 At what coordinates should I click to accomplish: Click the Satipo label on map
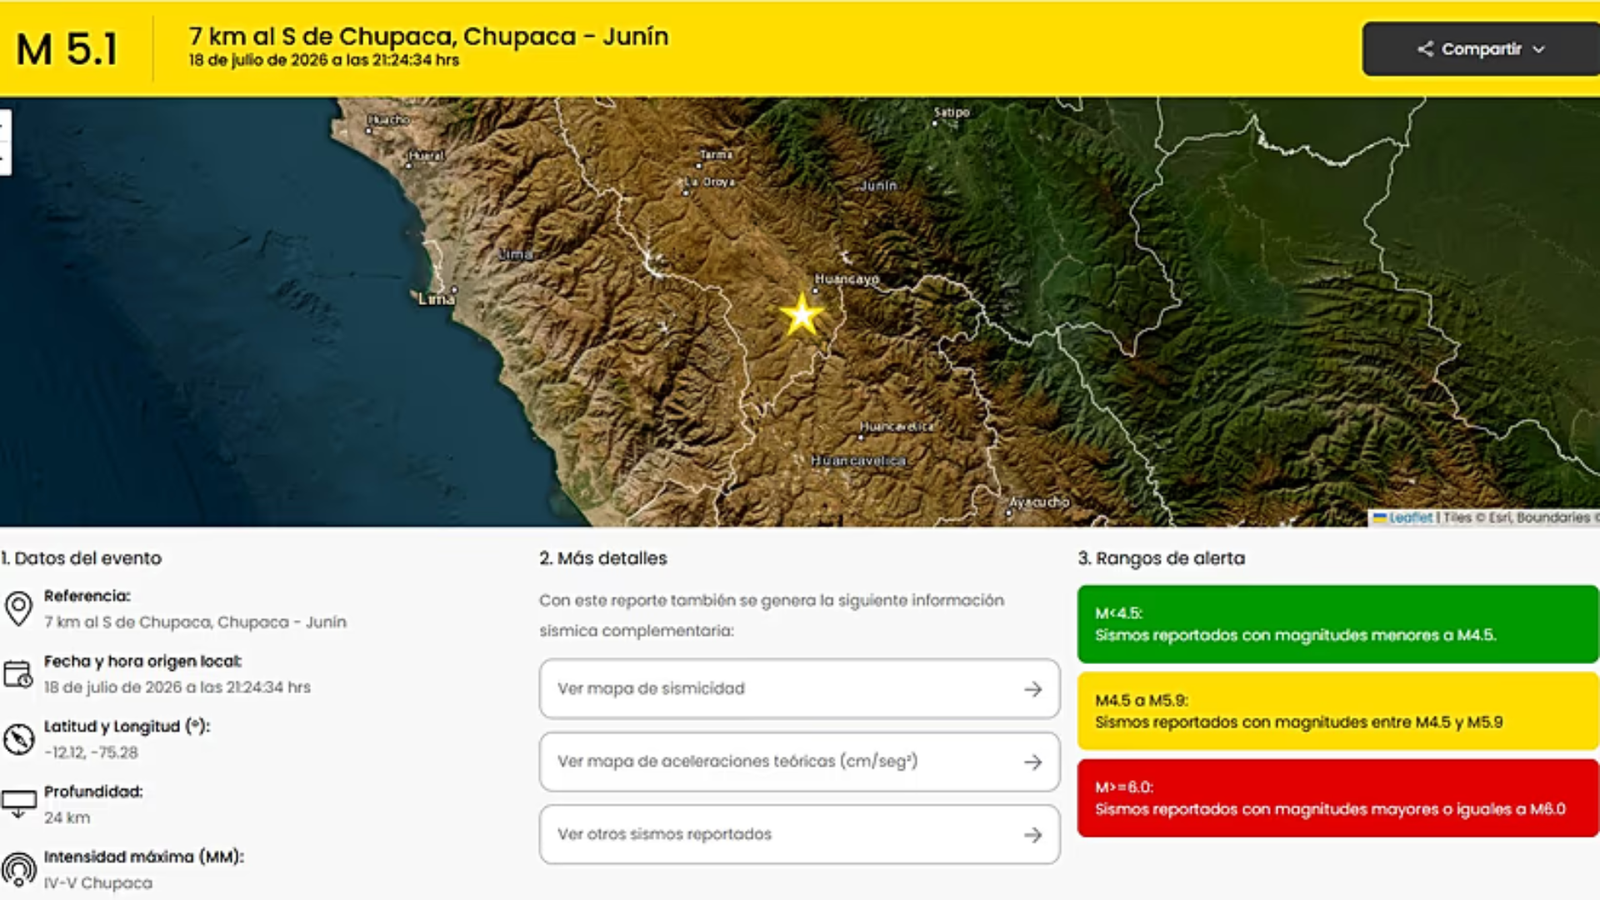[x=951, y=112]
